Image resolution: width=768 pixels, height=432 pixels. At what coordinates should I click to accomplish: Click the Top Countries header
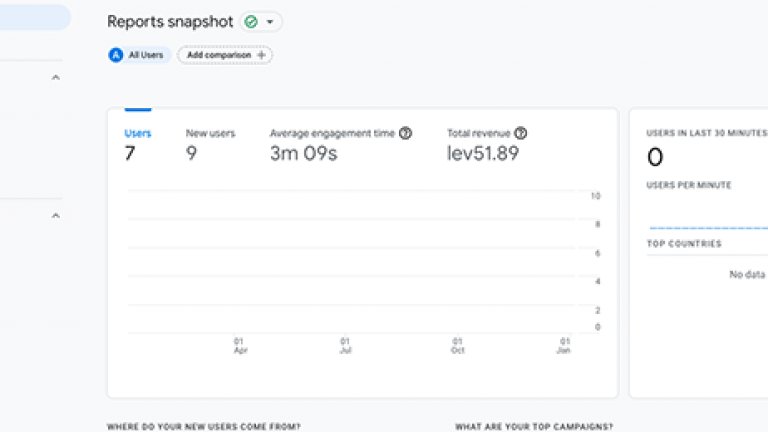(684, 243)
